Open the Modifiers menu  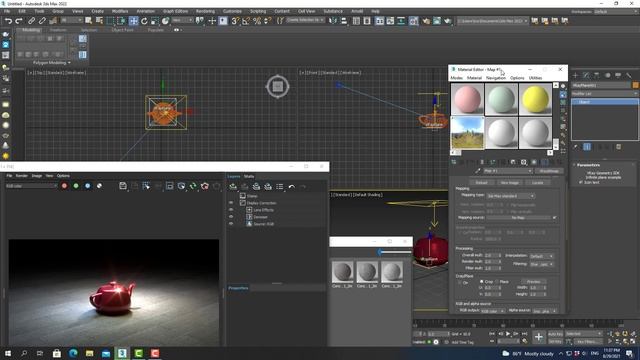pyautogui.click(x=120, y=11)
